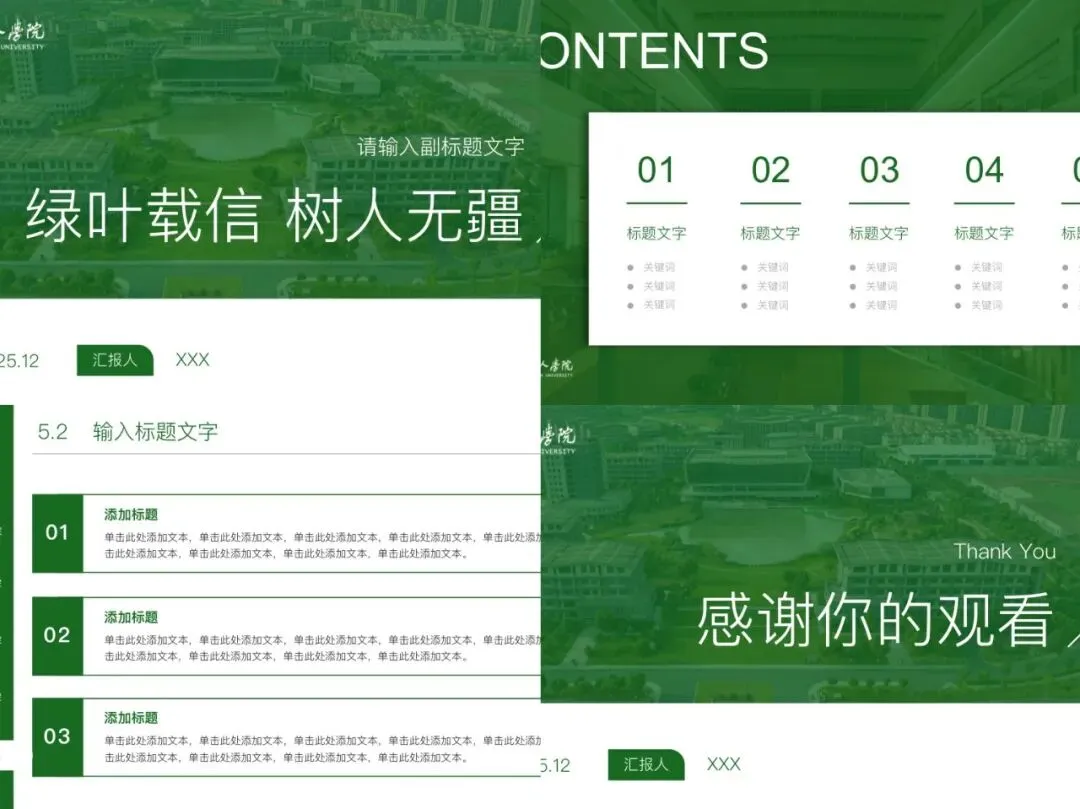Click the green 03 block in the 5.2 slide
Image resolution: width=1080 pixels, height=809 pixels.
coord(57,737)
